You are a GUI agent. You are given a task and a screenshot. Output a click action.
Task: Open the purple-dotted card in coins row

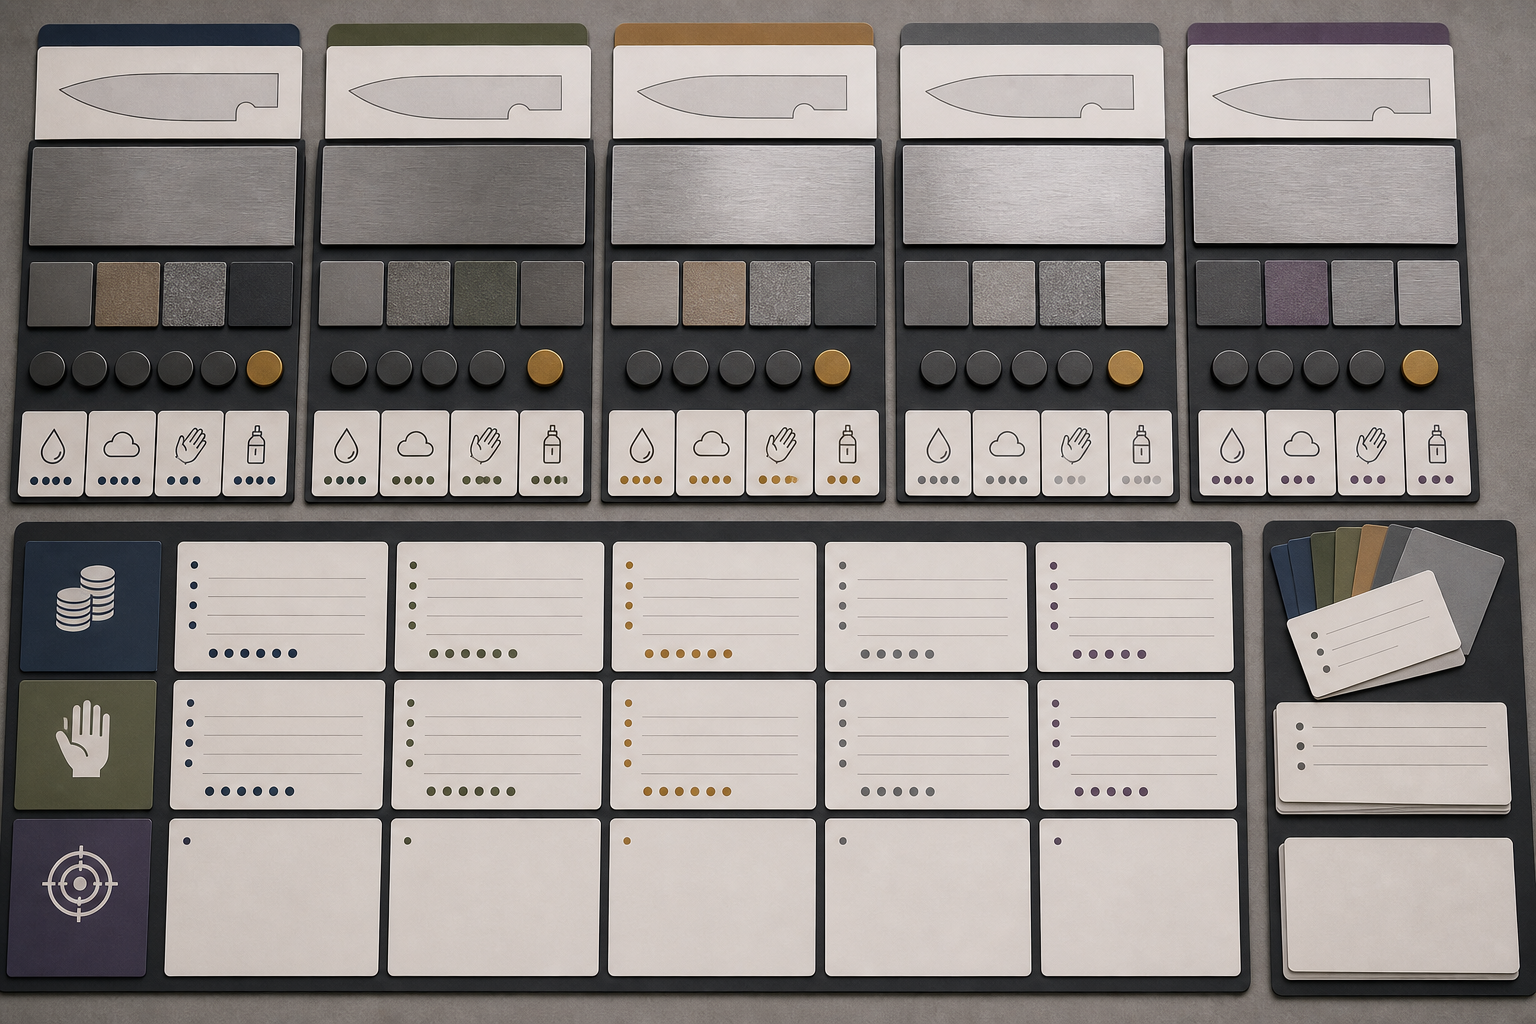coord(1134,607)
